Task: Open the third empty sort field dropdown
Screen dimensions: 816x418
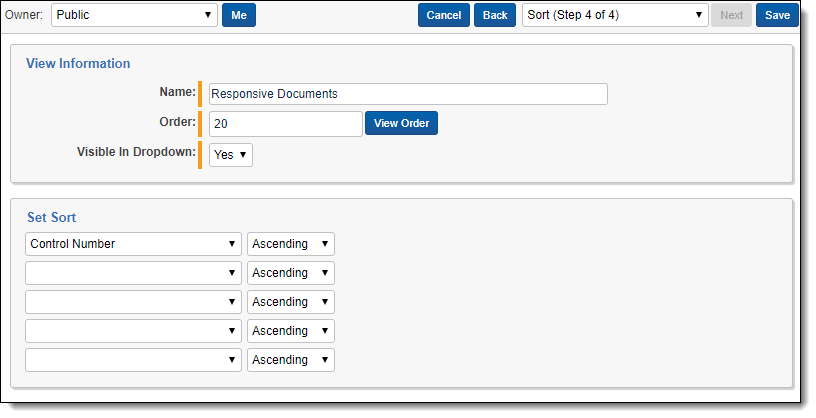Action: point(133,302)
